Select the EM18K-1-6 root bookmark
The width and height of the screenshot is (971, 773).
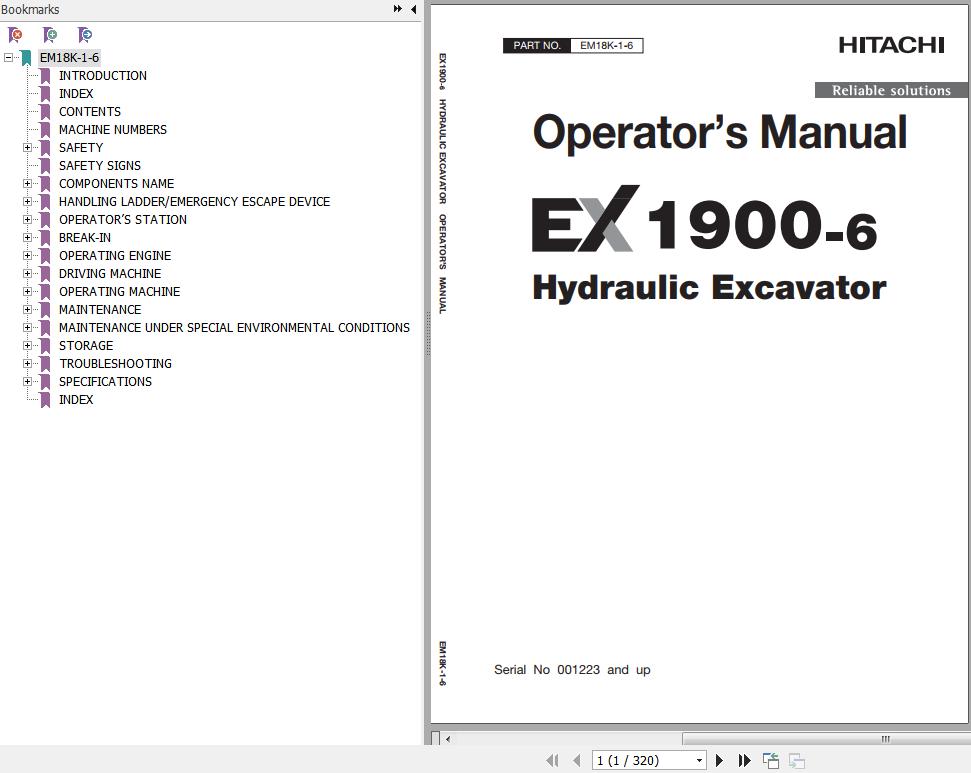click(69, 58)
